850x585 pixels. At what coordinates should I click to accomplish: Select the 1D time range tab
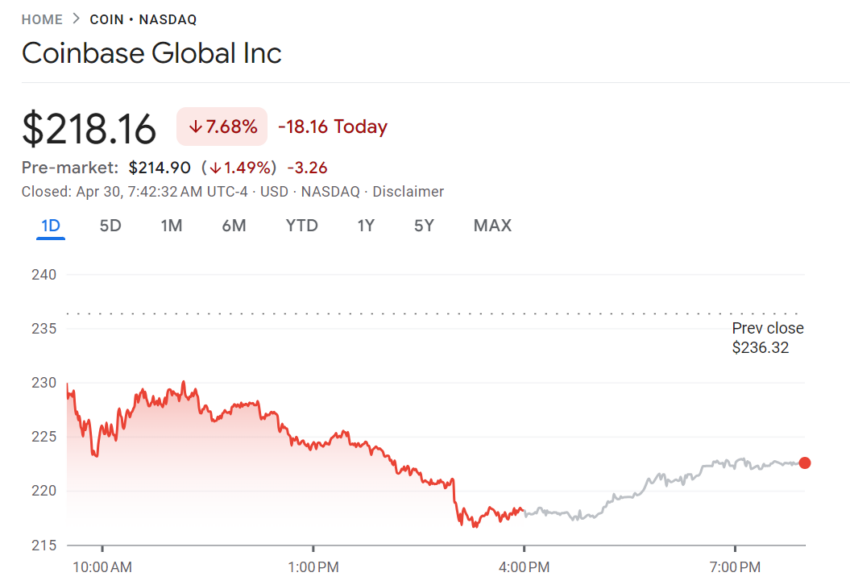tap(51, 226)
